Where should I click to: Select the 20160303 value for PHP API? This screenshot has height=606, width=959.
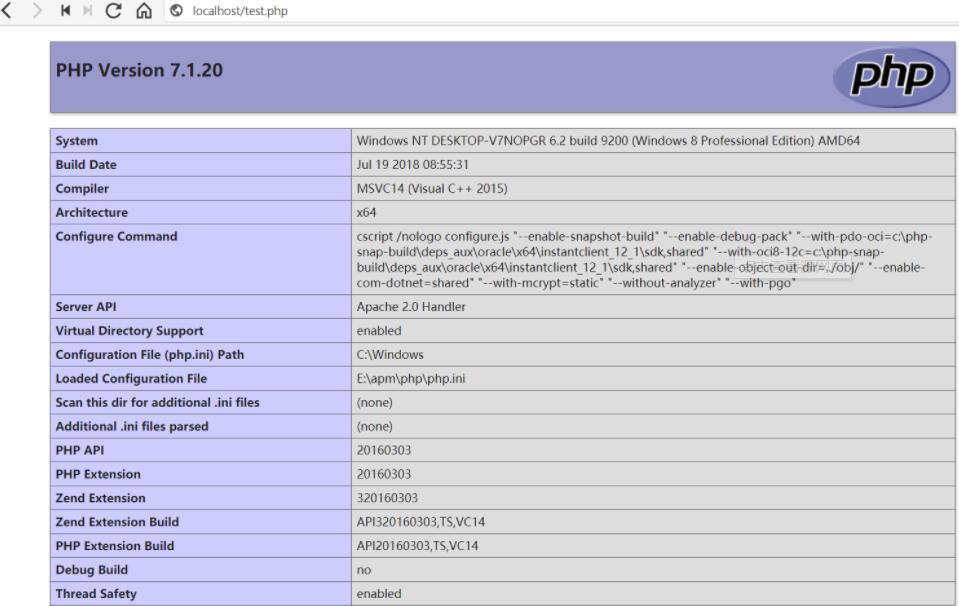384,450
